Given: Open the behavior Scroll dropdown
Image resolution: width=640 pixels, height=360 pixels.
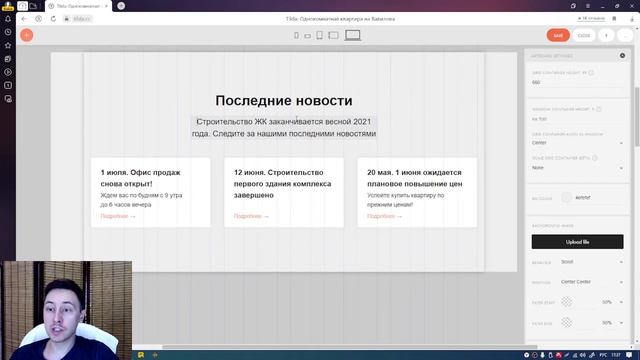Looking at the screenshot, I should [592, 262].
